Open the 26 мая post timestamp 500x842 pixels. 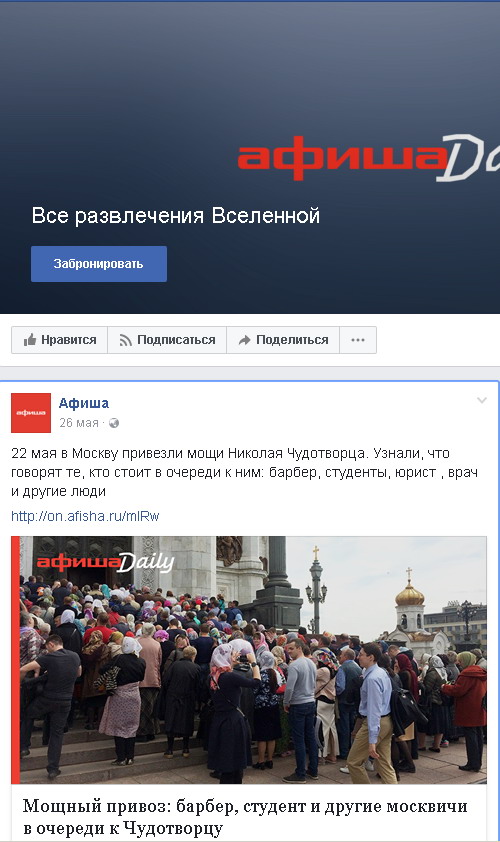pyautogui.click(x=79, y=423)
